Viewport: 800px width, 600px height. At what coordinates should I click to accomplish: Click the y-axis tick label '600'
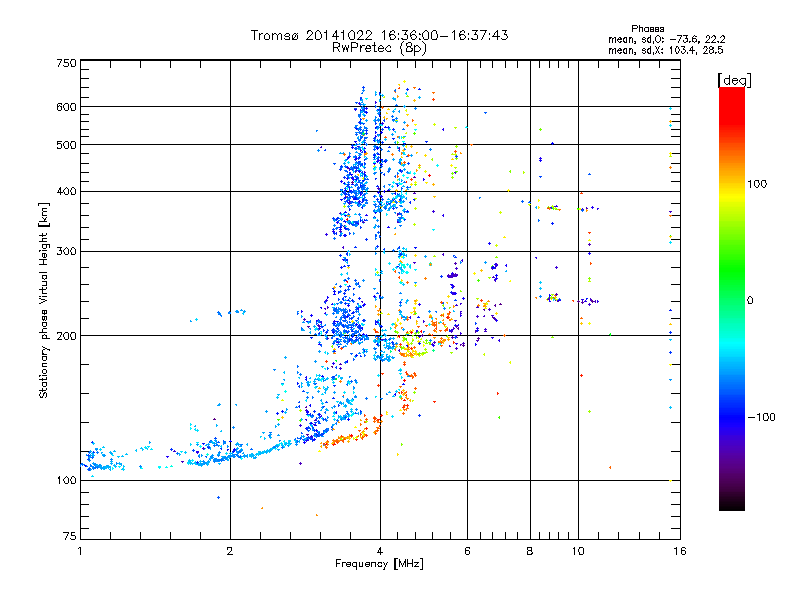66,107
